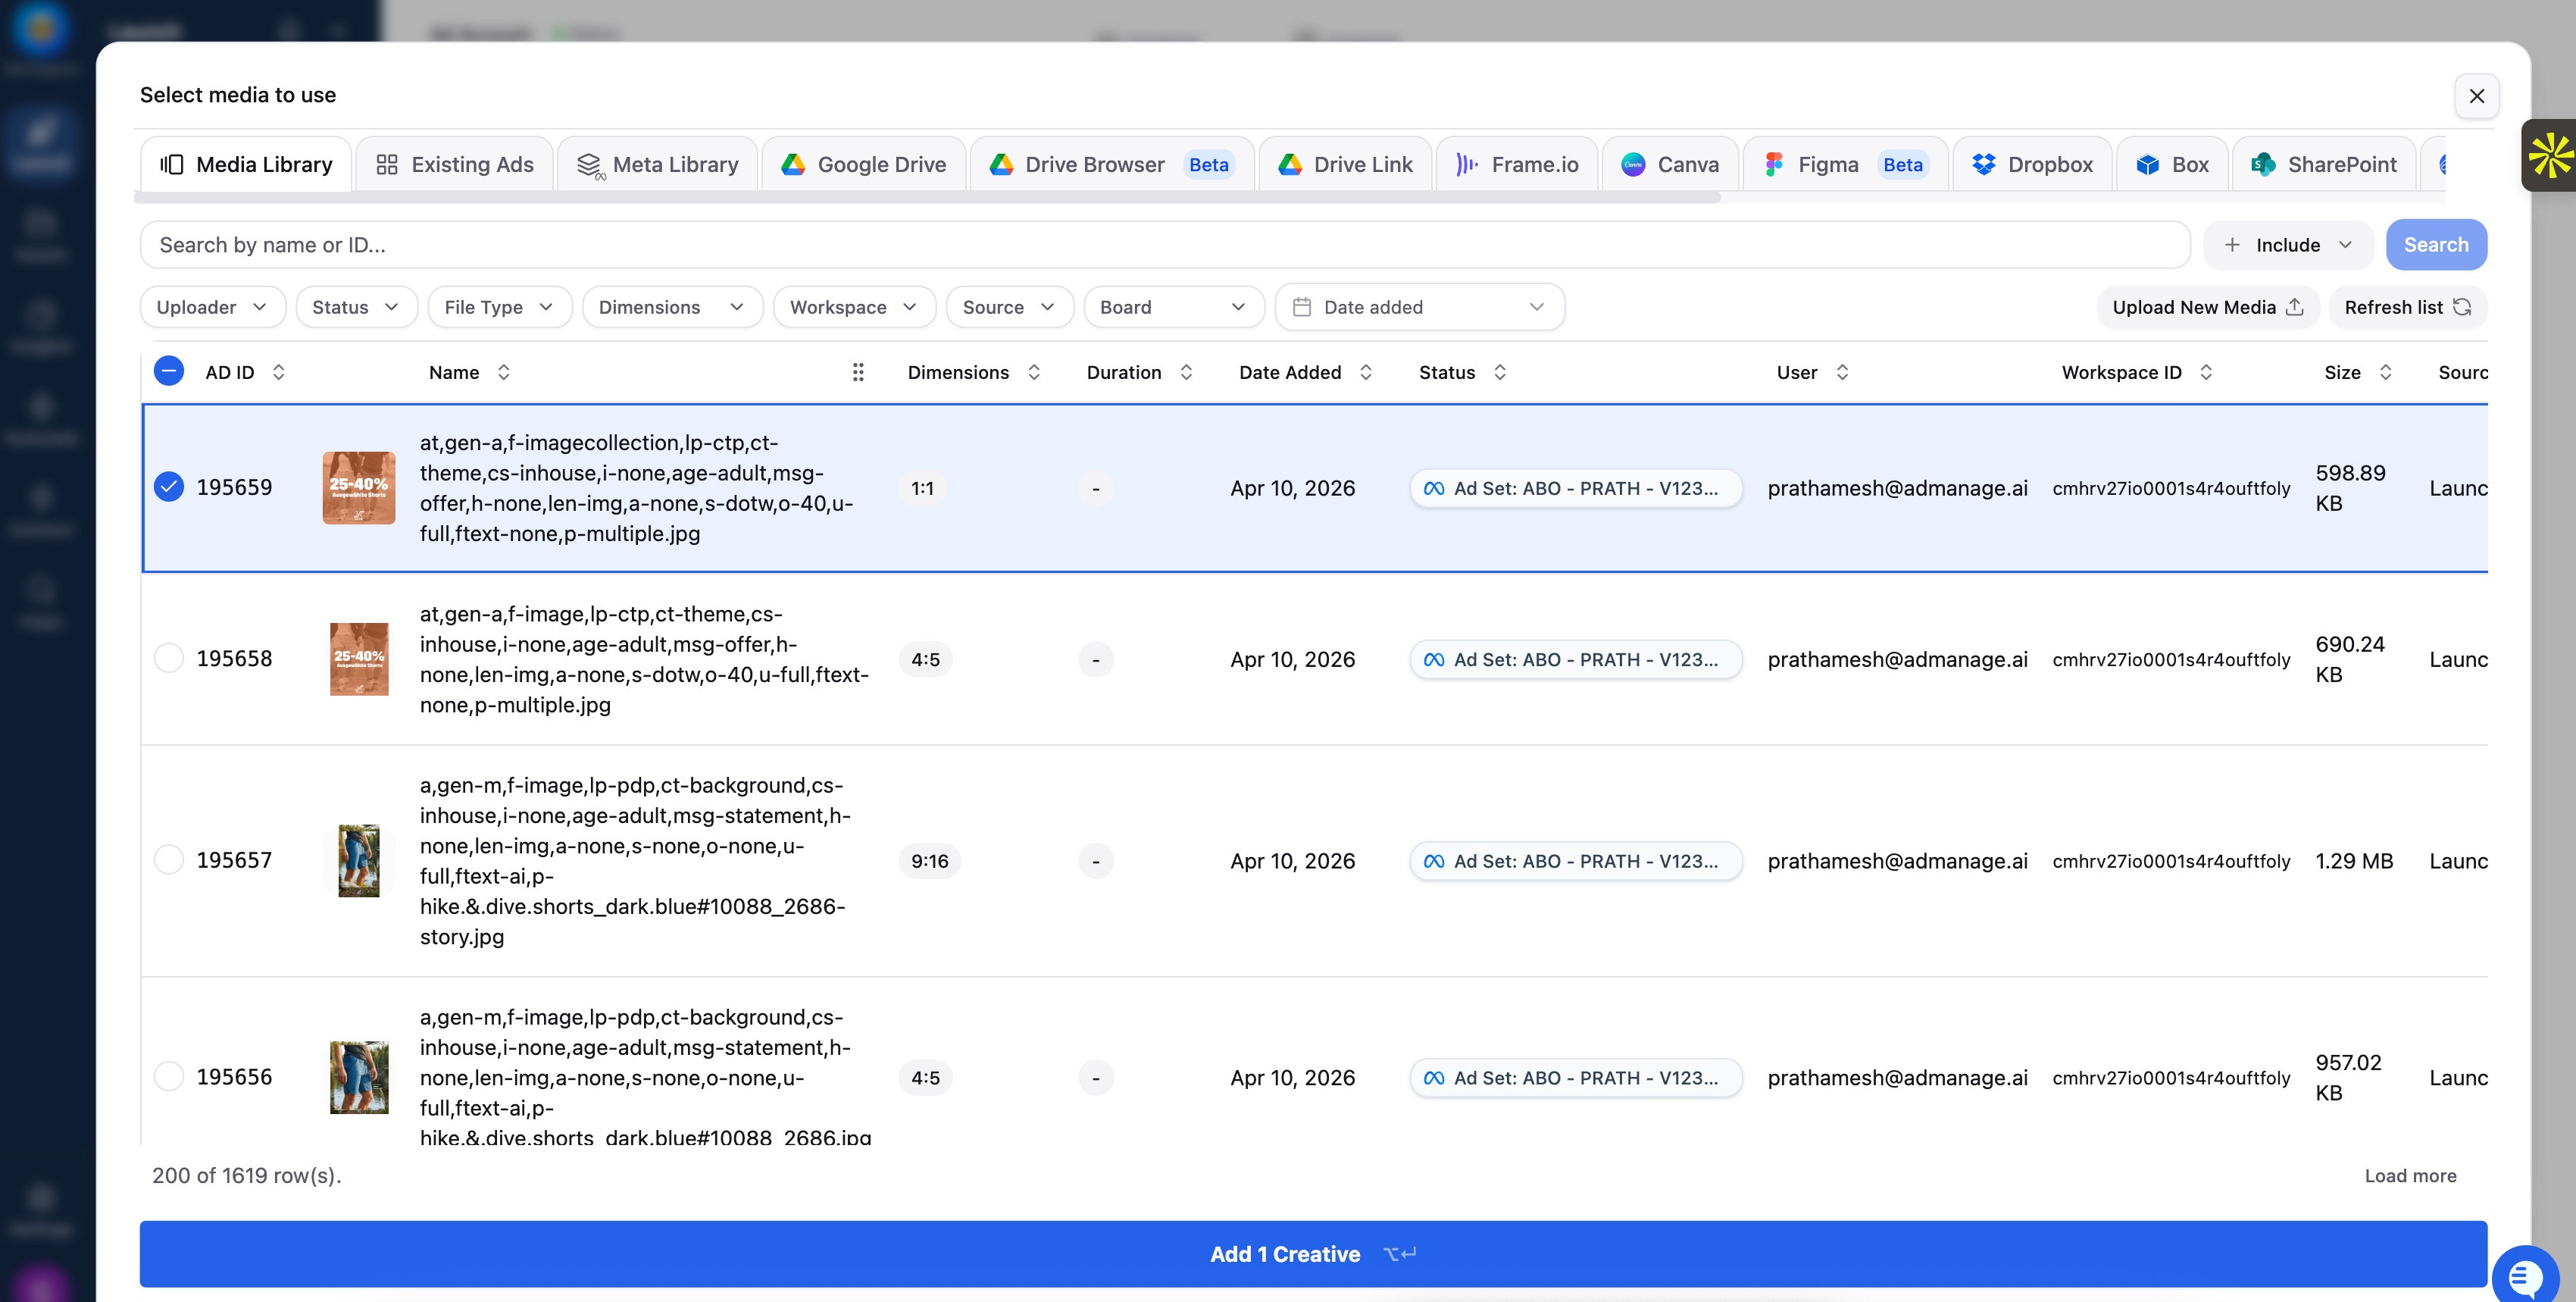The image size is (2576, 1302).
Task: Select the SharePoint tab
Action: pos(2324,164)
